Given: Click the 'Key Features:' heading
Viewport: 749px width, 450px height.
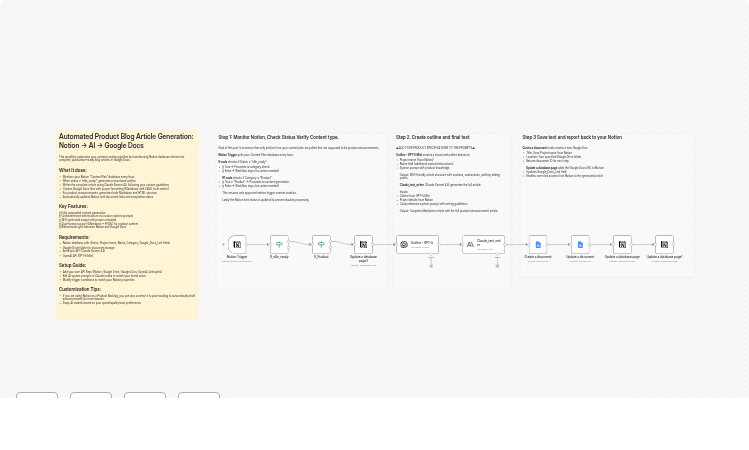Looking at the screenshot, I should [73, 206].
